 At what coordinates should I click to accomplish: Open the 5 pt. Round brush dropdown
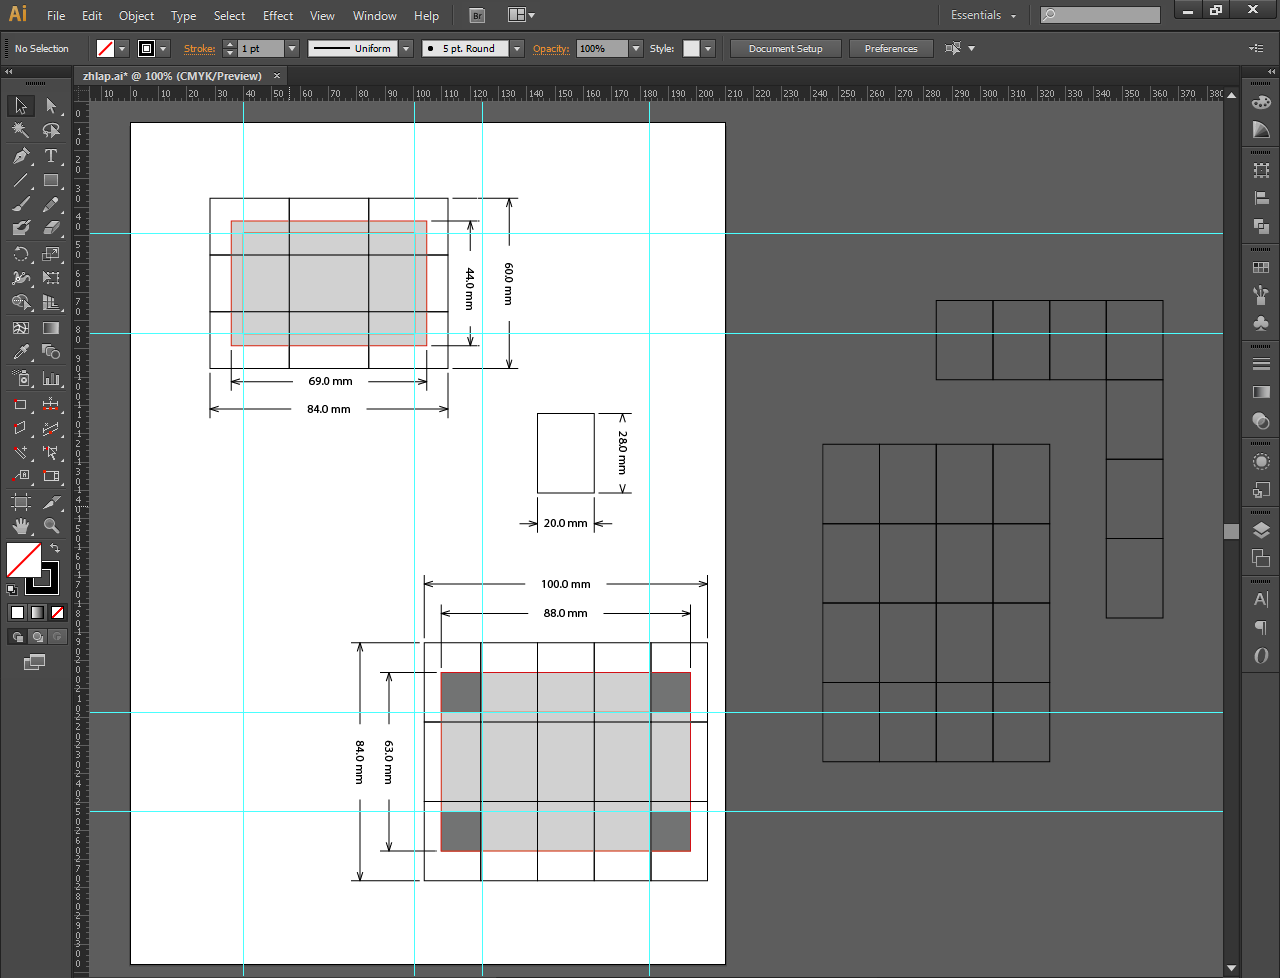517,49
